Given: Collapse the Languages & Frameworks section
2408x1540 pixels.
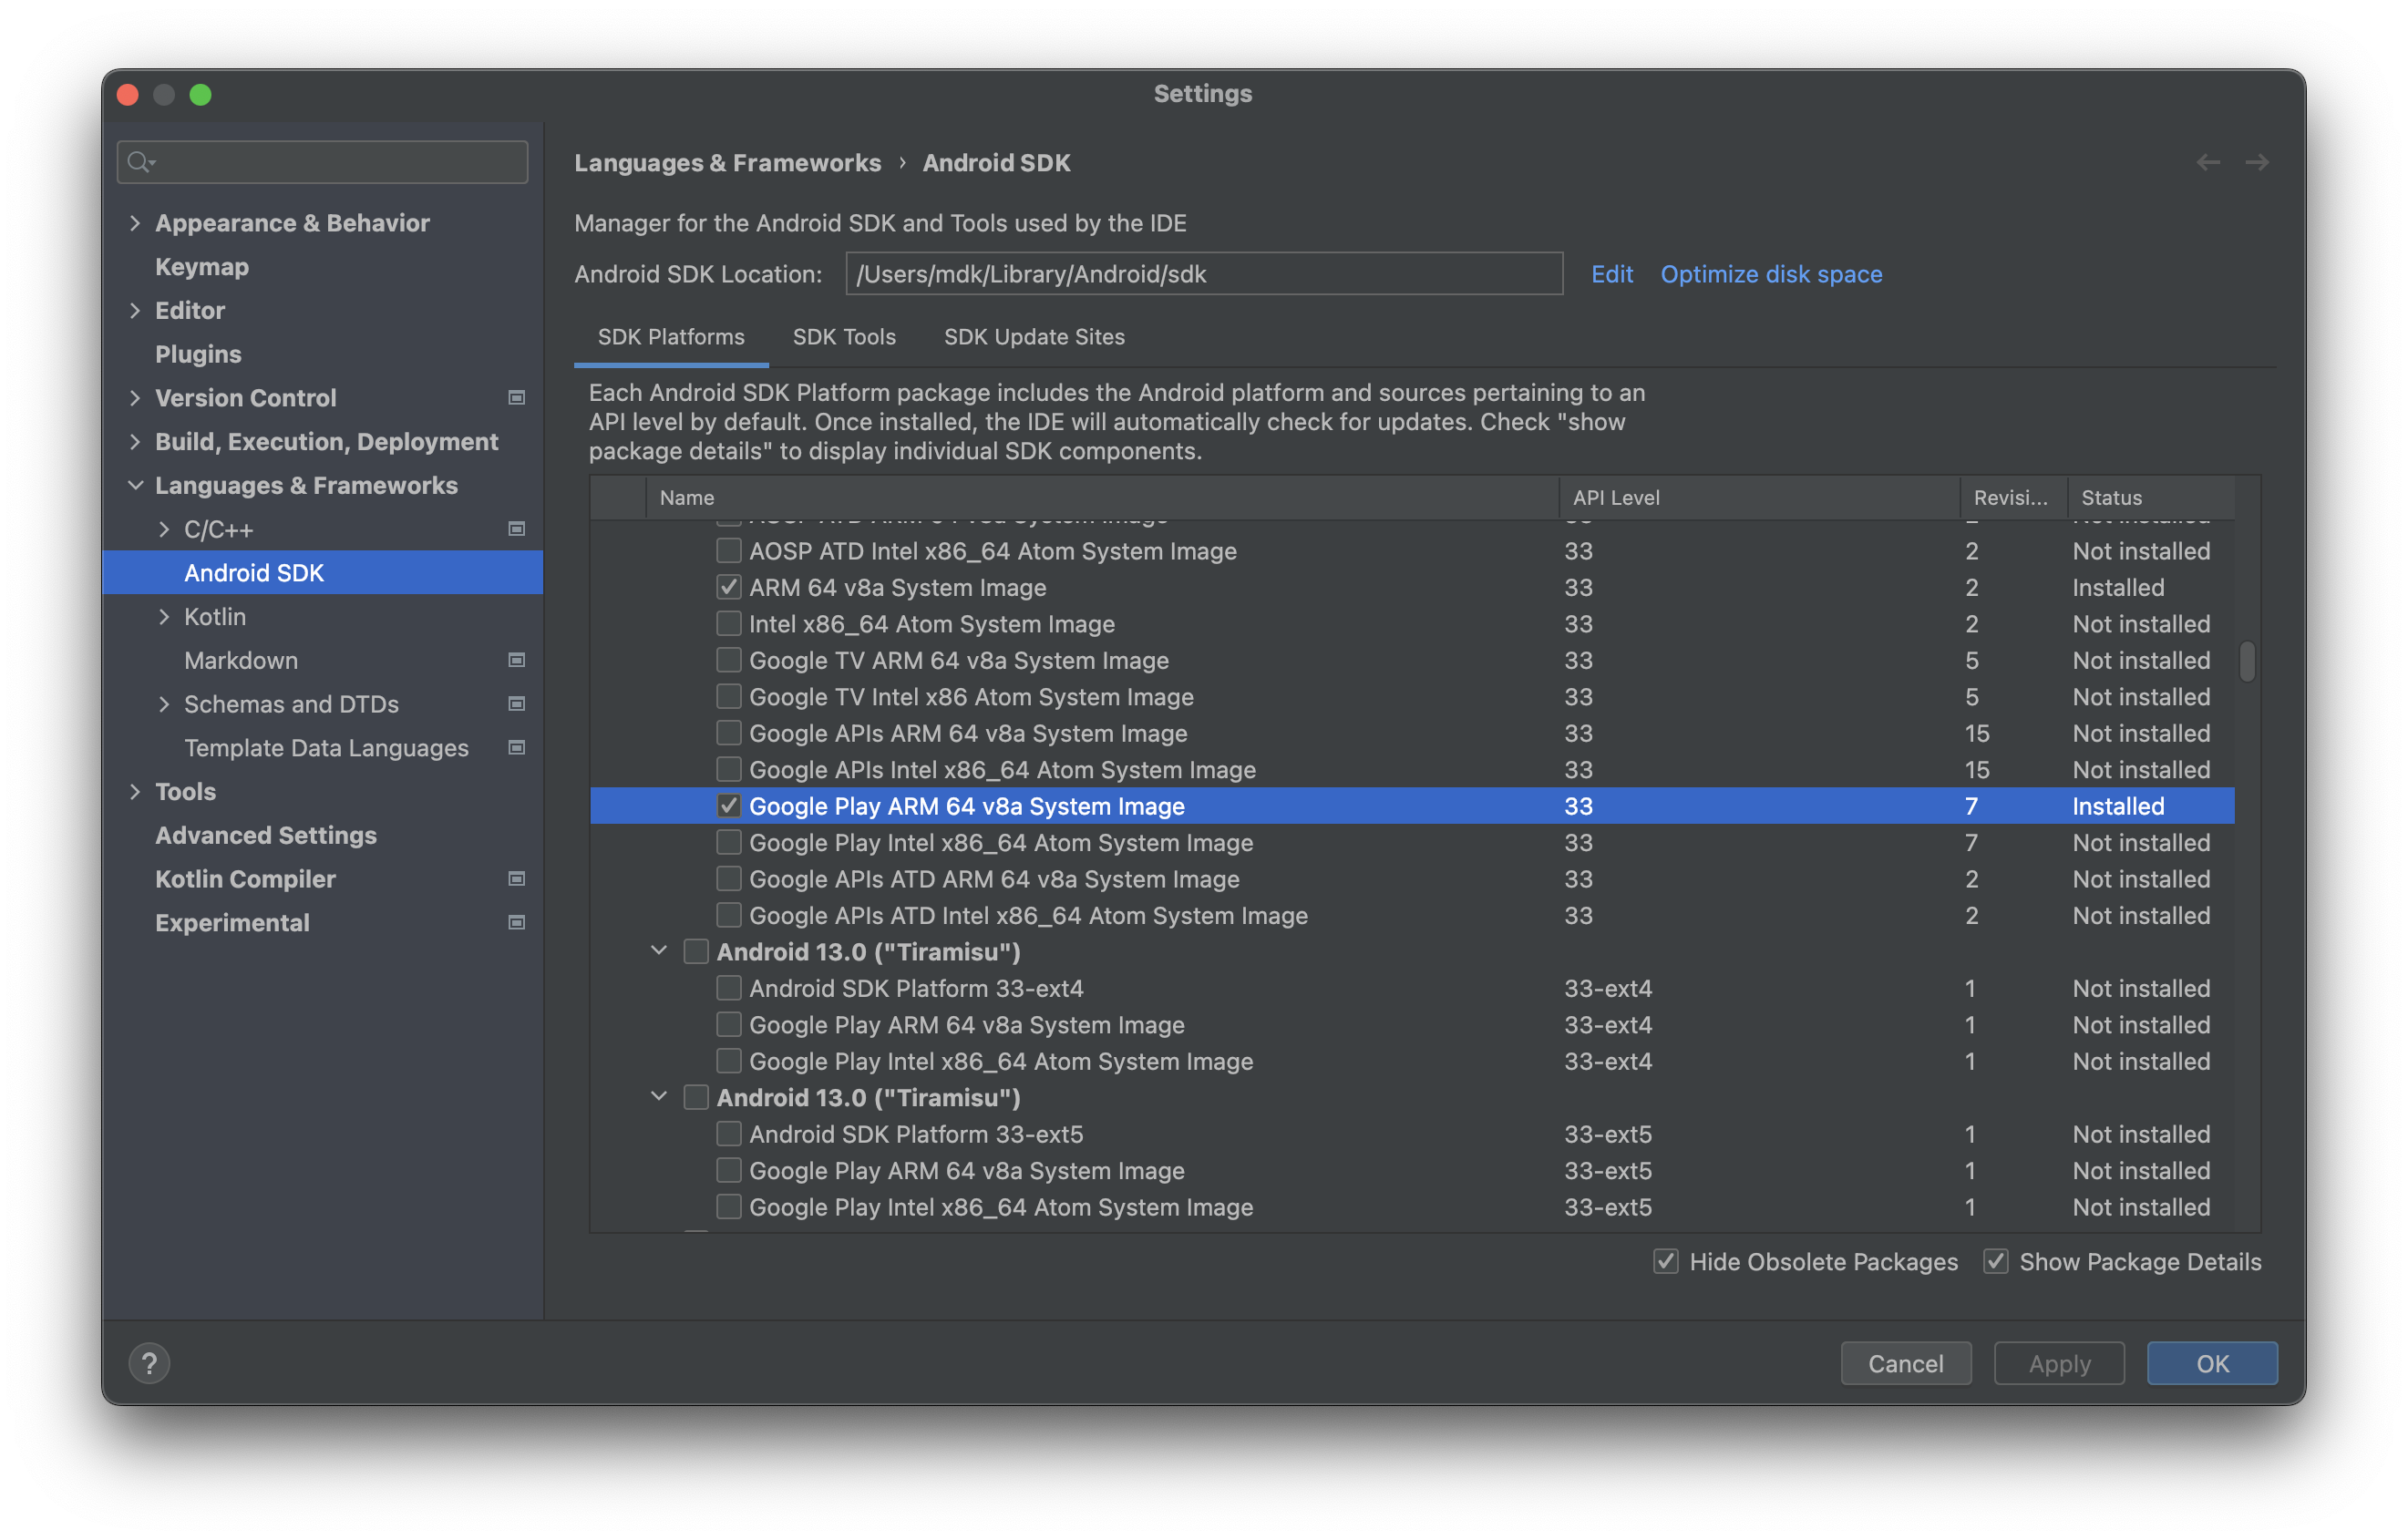Looking at the screenshot, I should [136, 485].
